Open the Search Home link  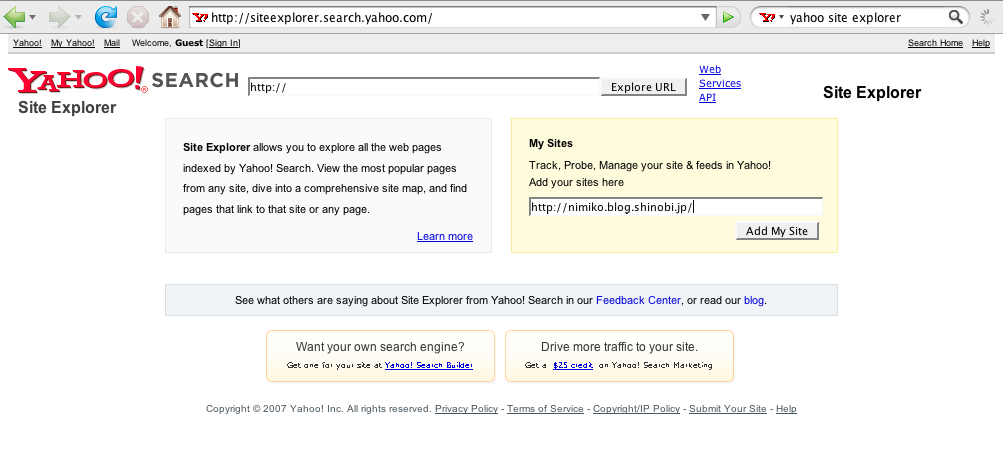(935, 43)
